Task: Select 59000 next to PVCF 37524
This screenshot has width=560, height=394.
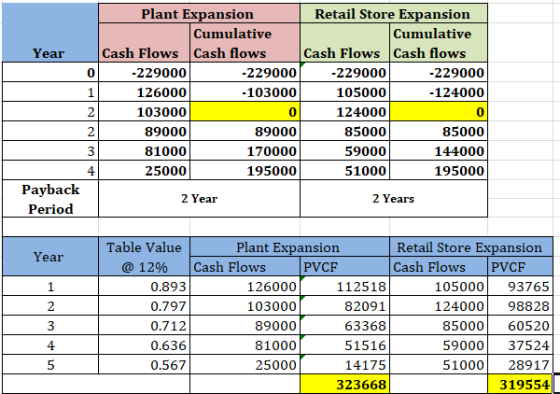Action: 438,345
